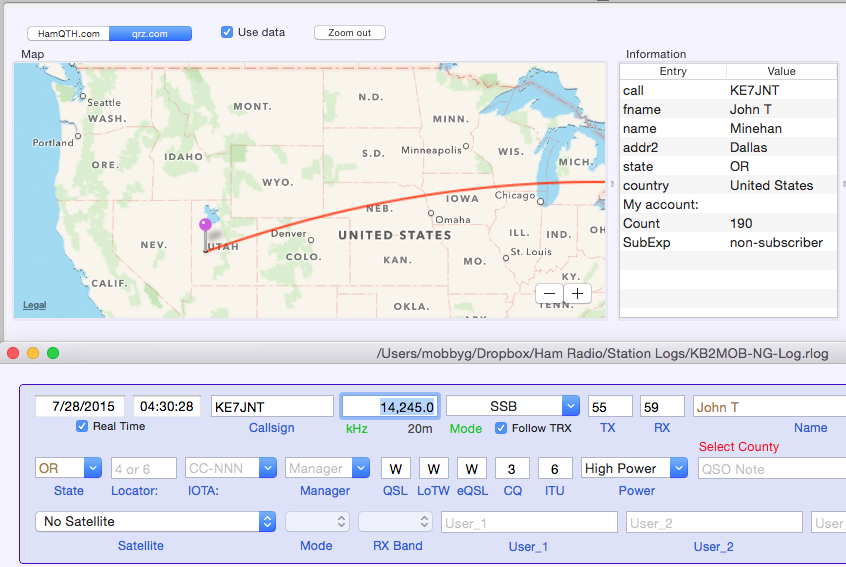Click the kHz frequency field

click(389, 407)
